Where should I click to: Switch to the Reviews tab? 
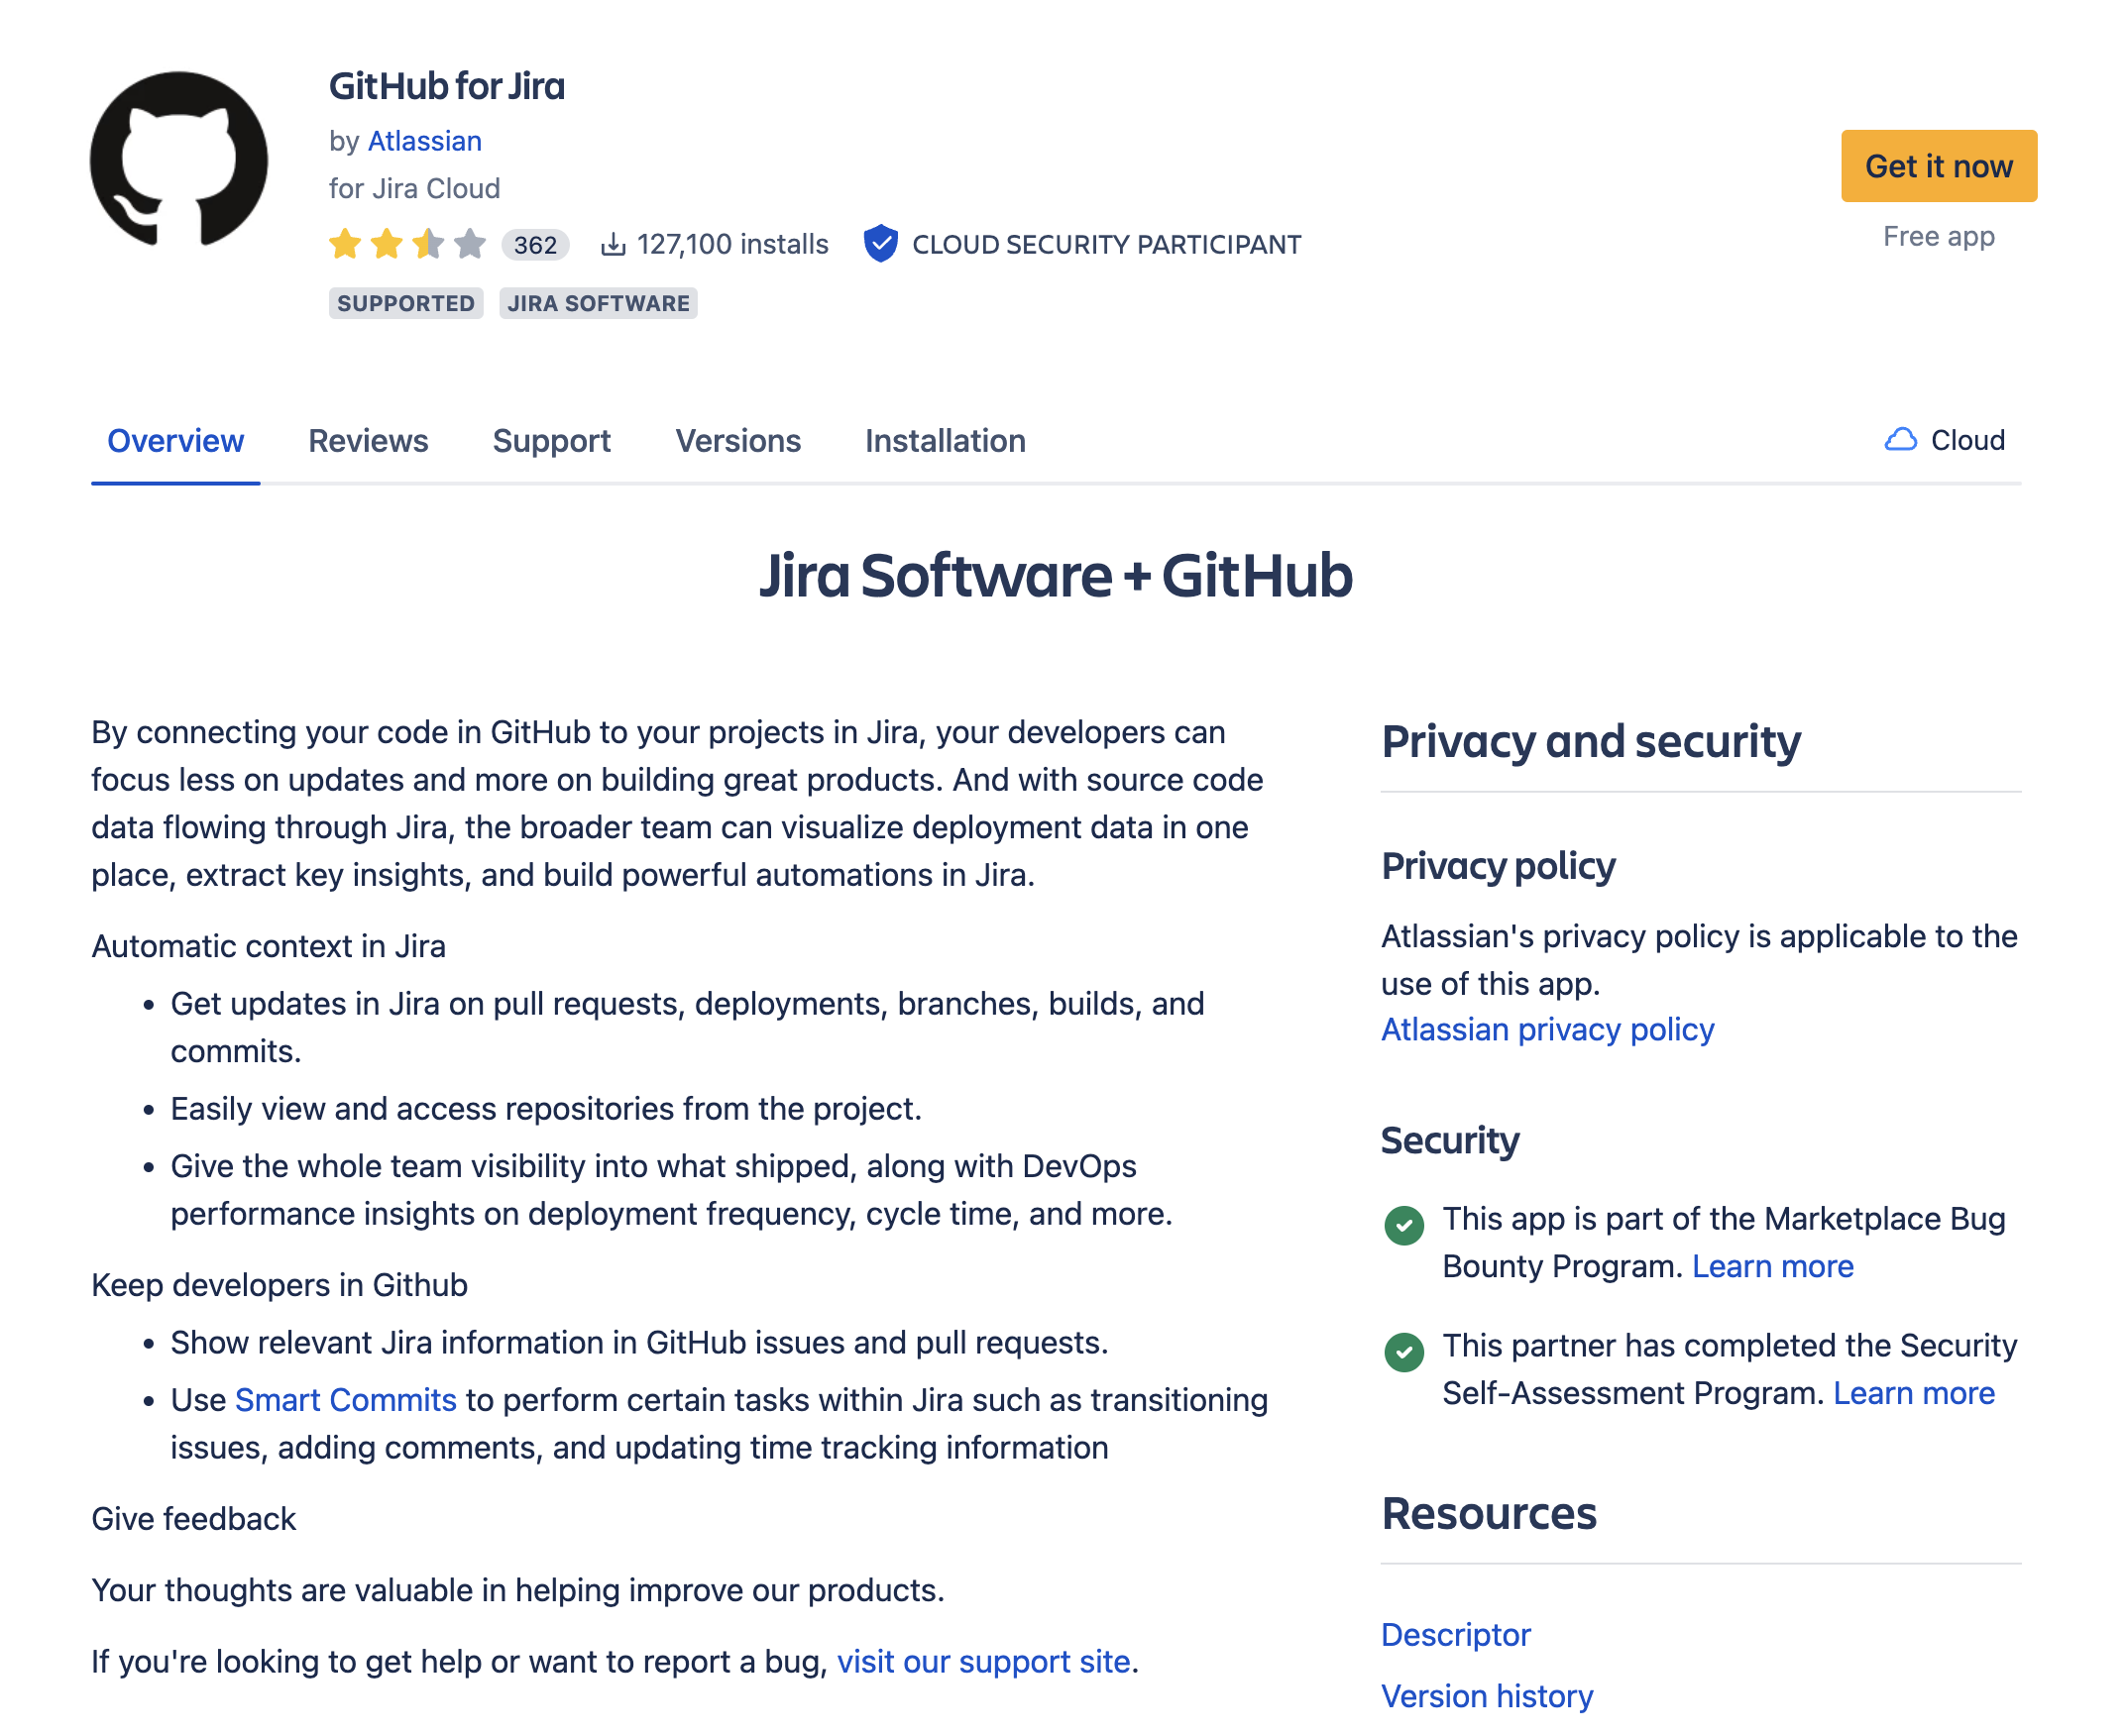coord(370,443)
